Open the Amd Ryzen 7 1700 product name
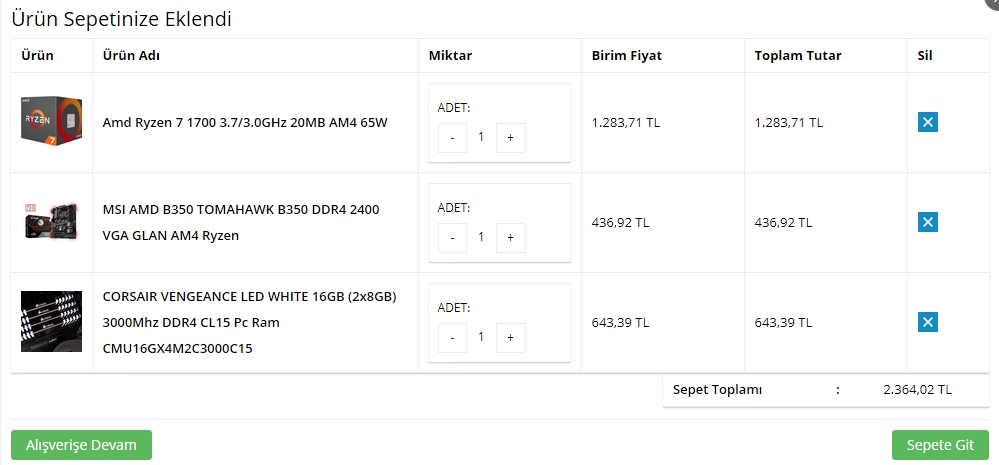The width and height of the screenshot is (999, 465). [245, 122]
